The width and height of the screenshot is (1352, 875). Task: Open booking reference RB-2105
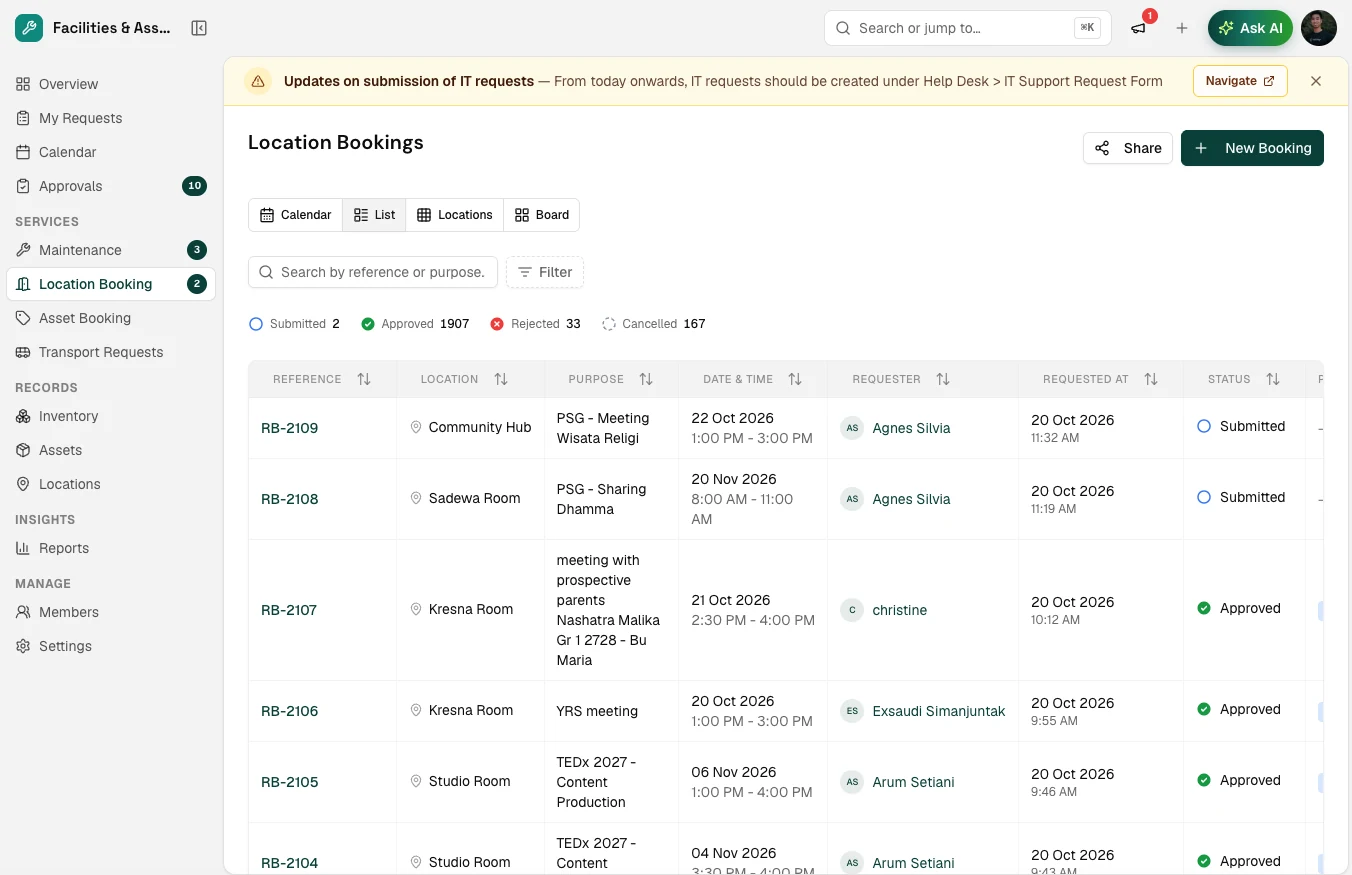tap(289, 782)
